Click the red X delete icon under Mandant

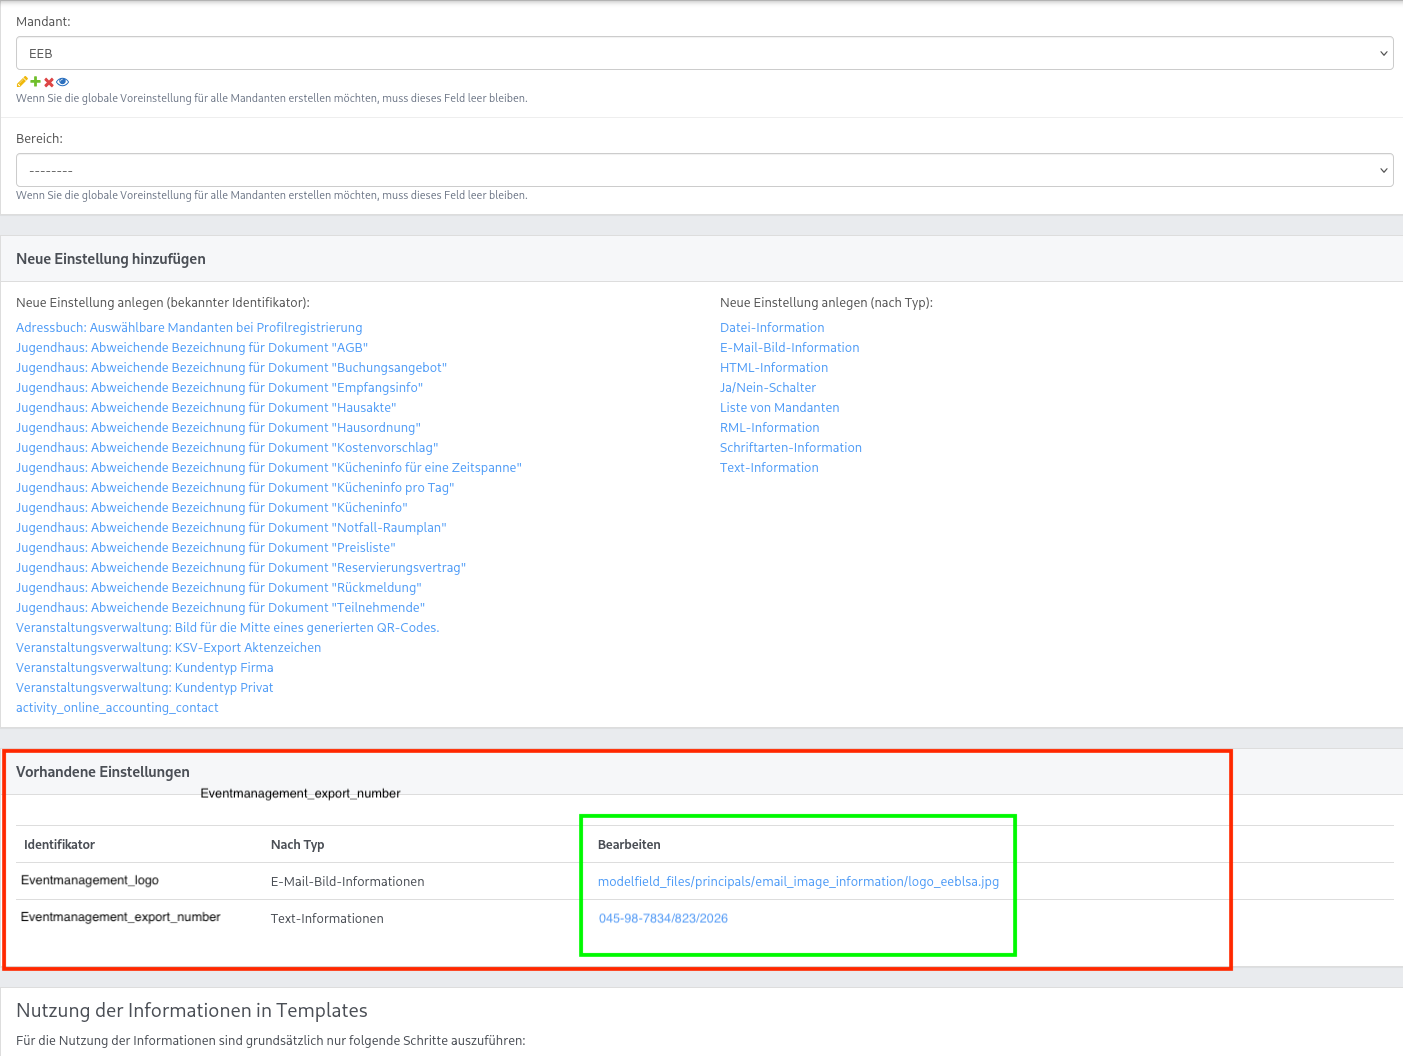(x=49, y=82)
